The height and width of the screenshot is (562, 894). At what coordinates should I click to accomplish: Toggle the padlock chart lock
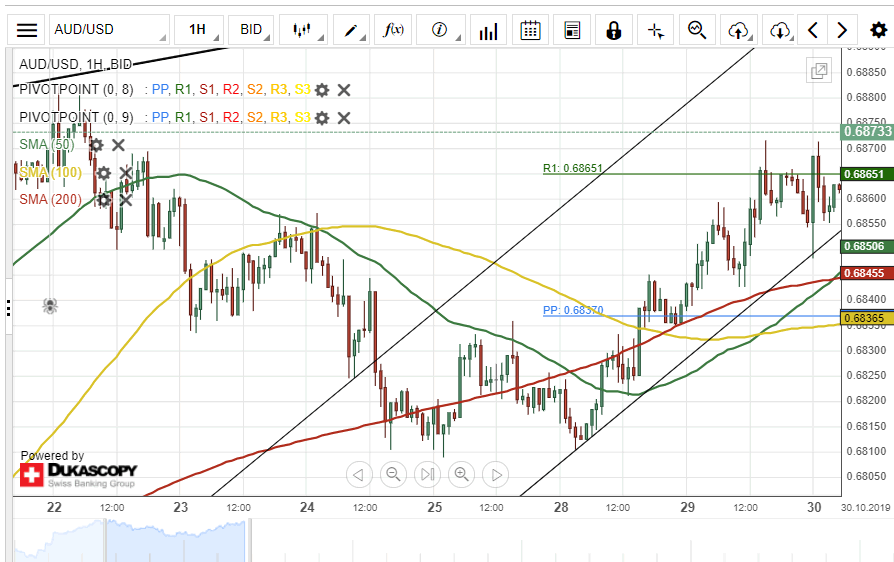click(x=614, y=30)
